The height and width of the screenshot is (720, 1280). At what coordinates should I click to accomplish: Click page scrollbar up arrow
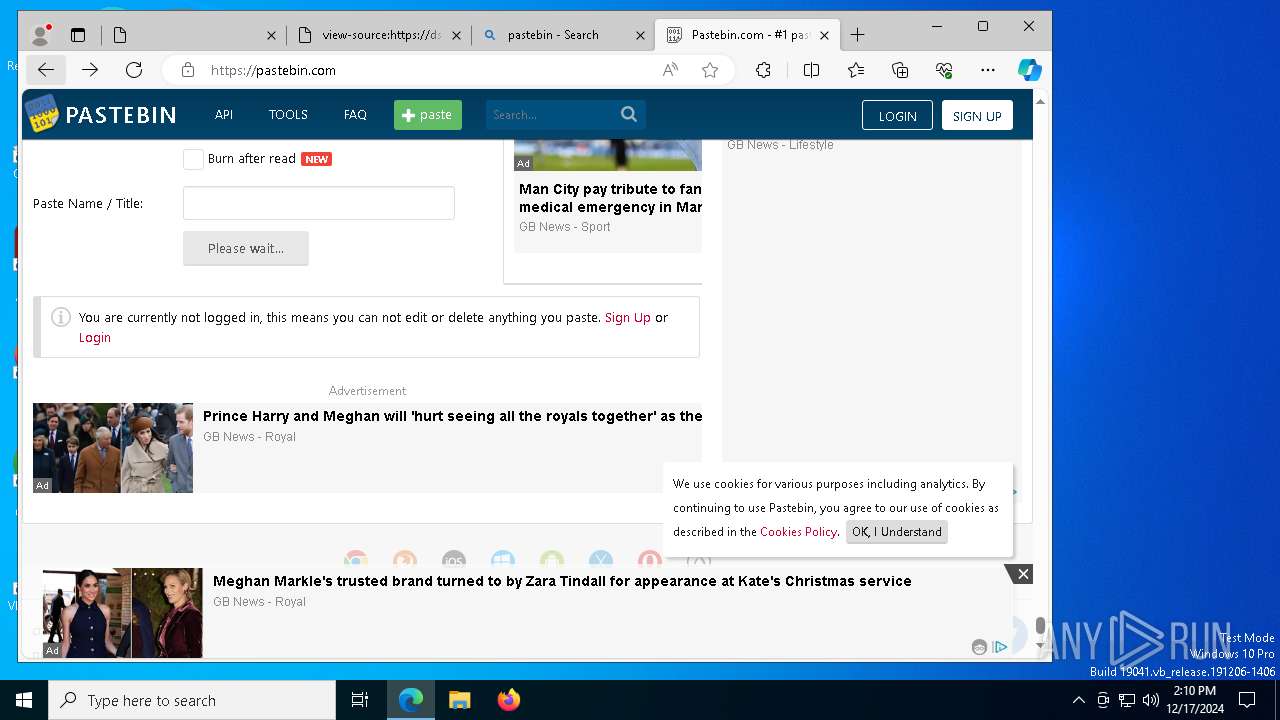click(1040, 102)
